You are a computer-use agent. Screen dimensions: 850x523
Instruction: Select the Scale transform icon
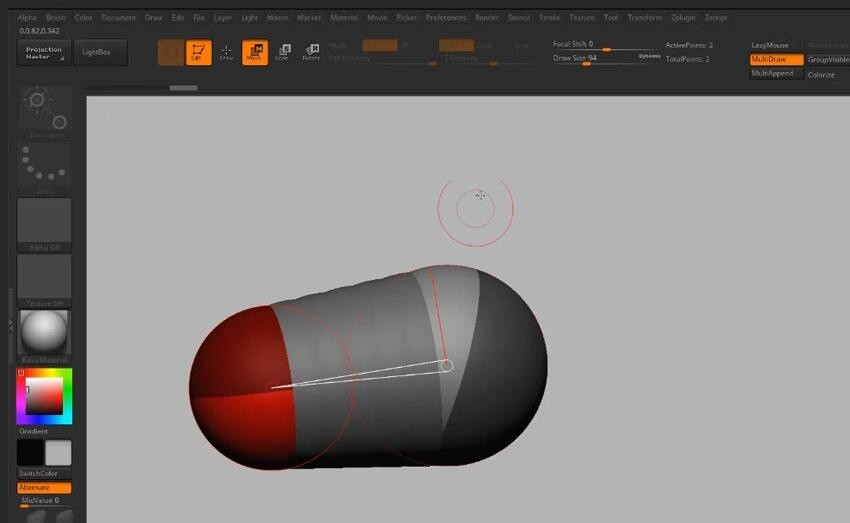[283, 53]
